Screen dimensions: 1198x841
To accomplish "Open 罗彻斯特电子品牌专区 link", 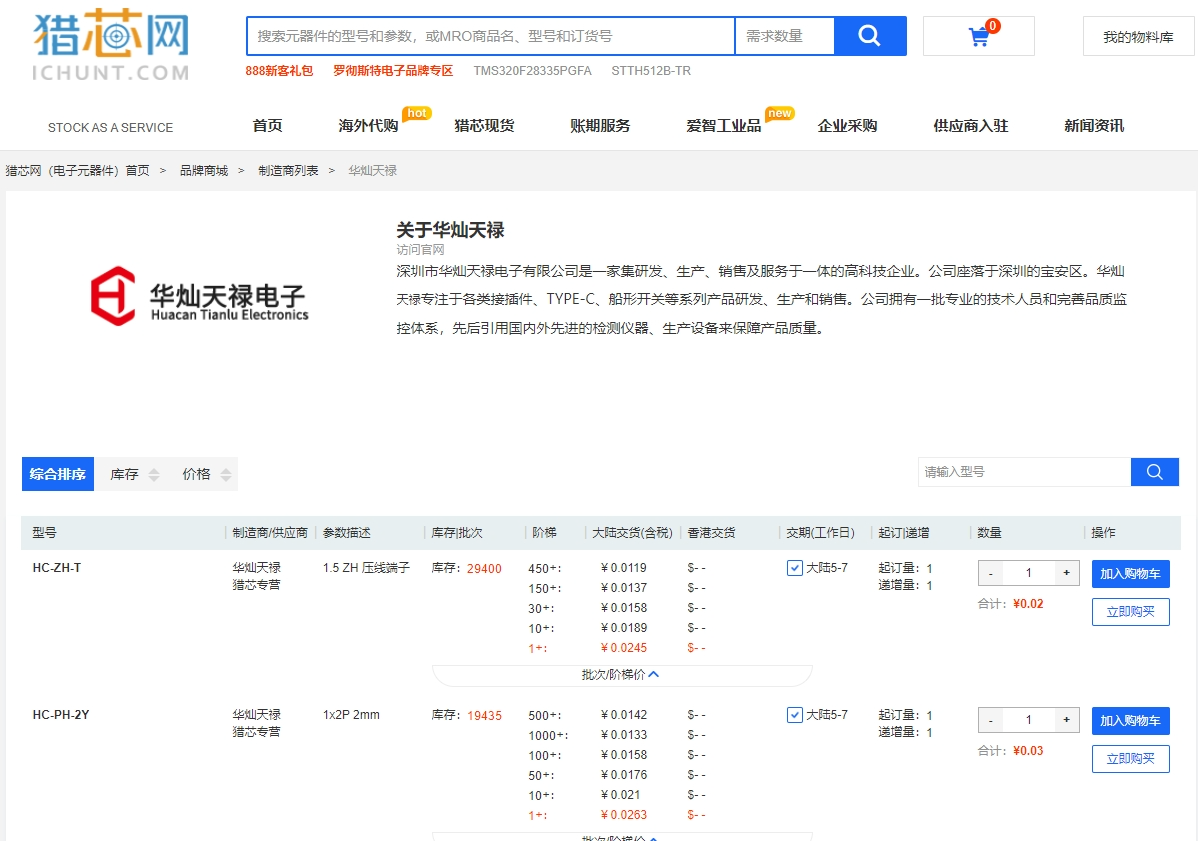I will [x=393, y=71].
